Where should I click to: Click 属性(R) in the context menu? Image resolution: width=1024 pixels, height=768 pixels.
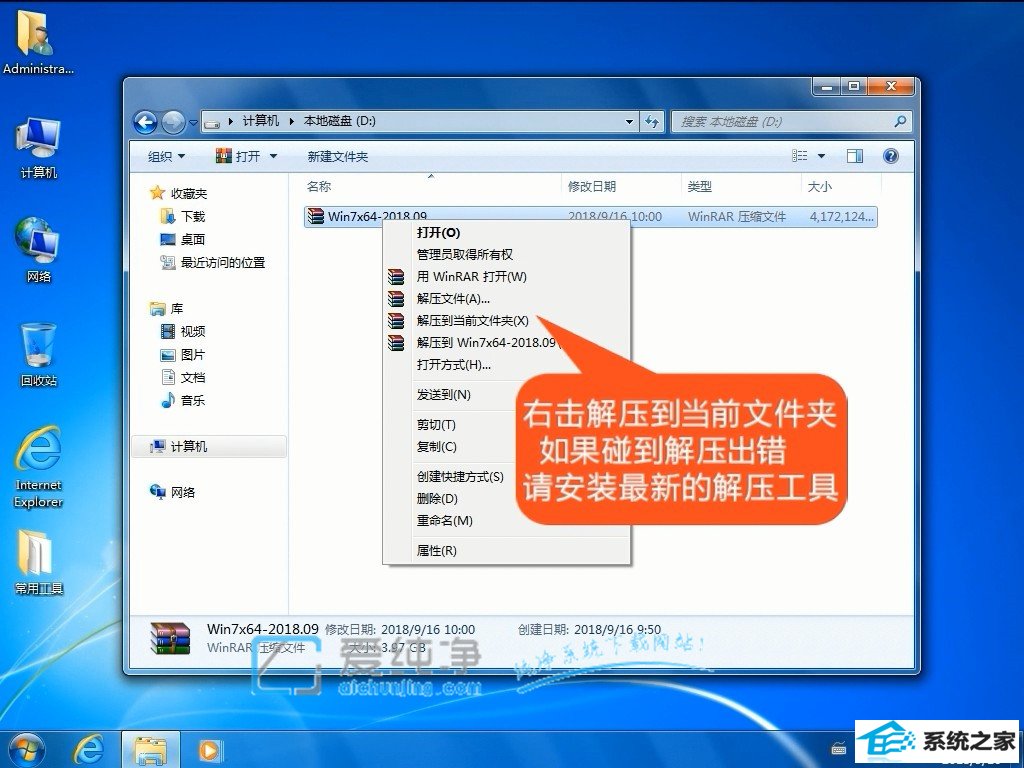[x=436, y=551]
